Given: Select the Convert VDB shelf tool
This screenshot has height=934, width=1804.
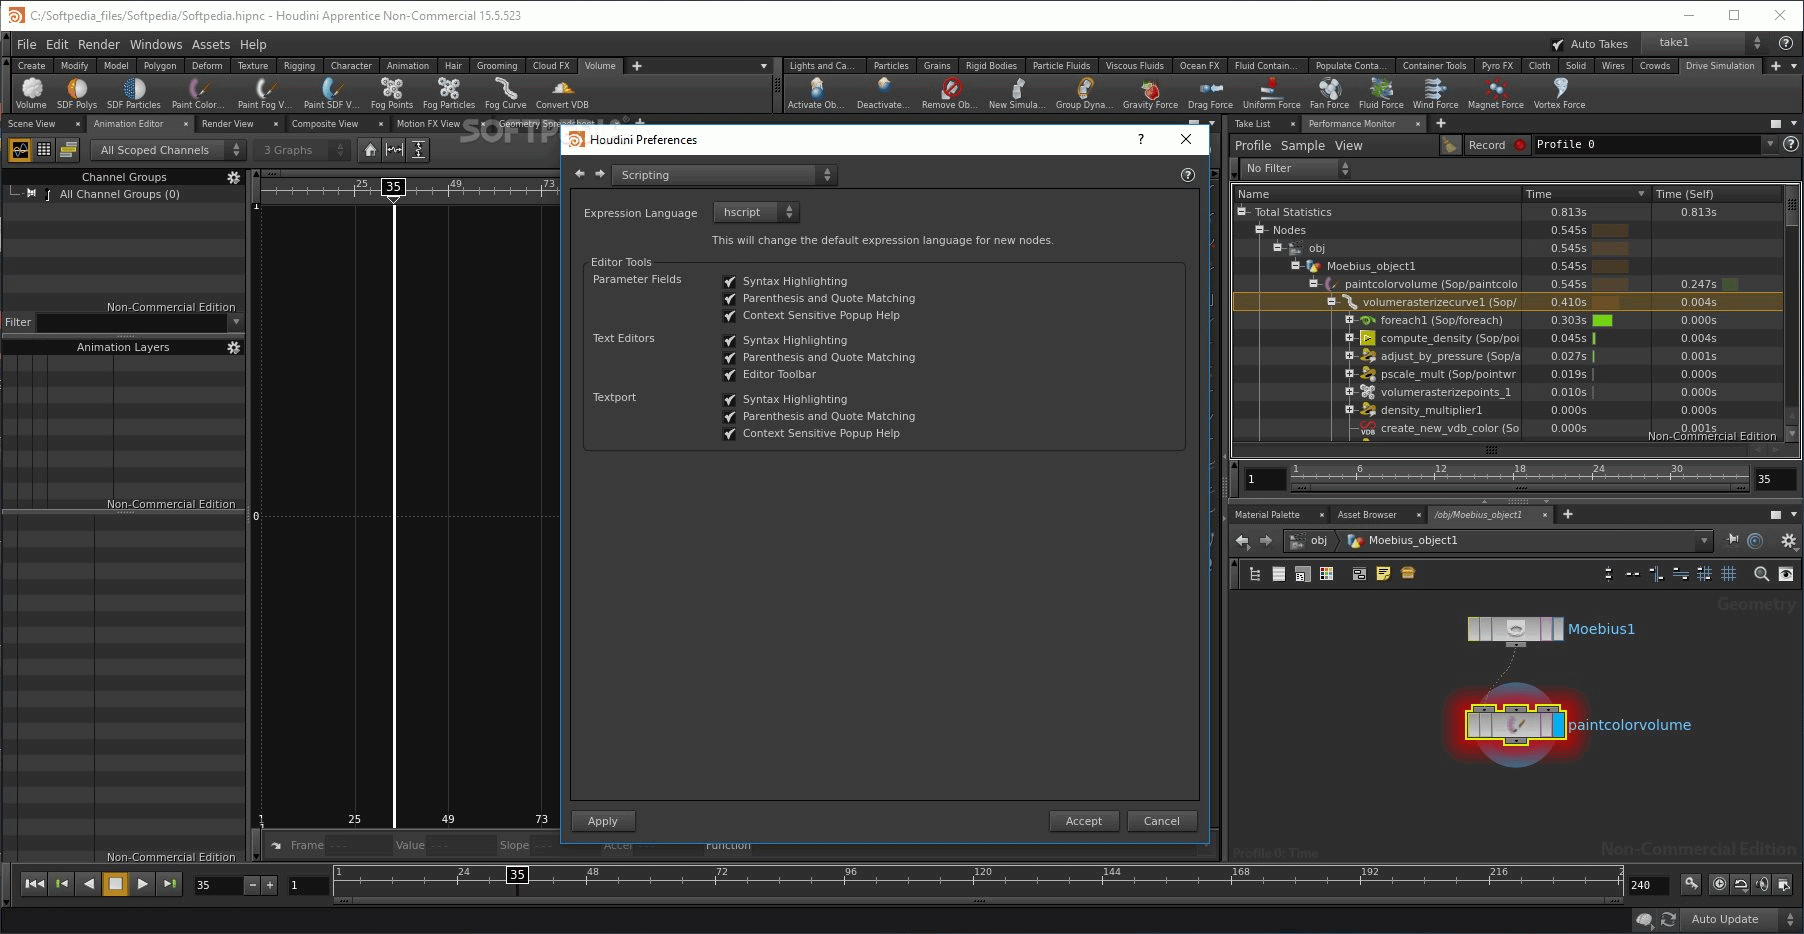Looking at the screenshot, I should point(562,93).
